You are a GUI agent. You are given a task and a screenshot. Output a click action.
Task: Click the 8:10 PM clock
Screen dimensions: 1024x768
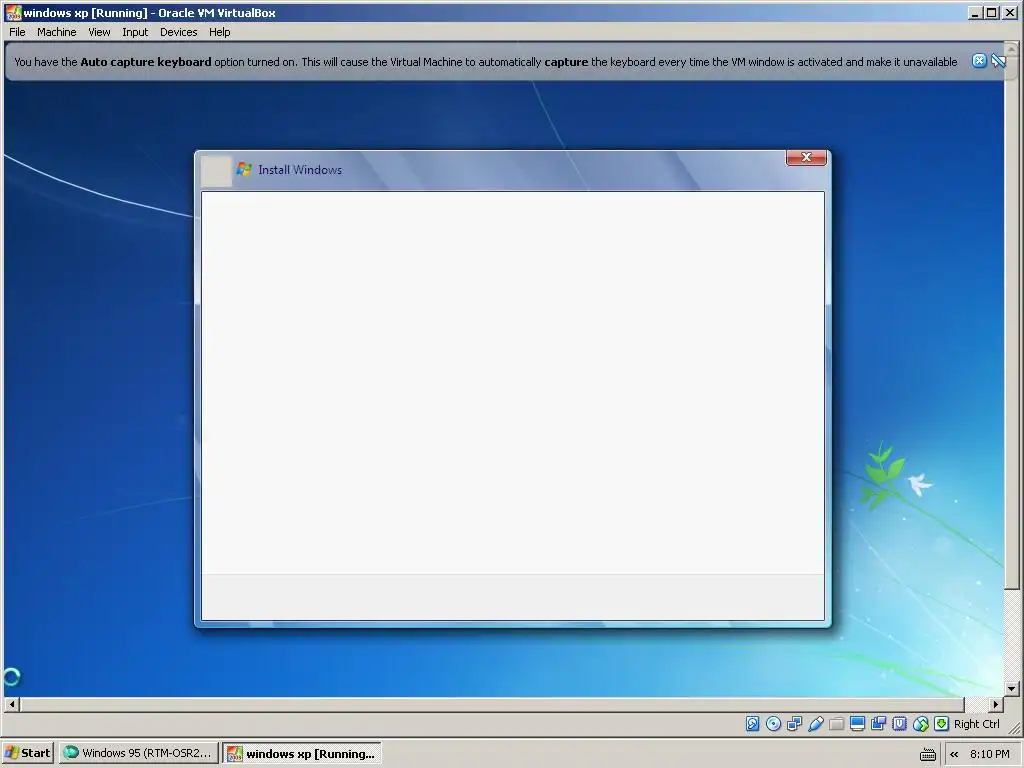coord(989,754)
